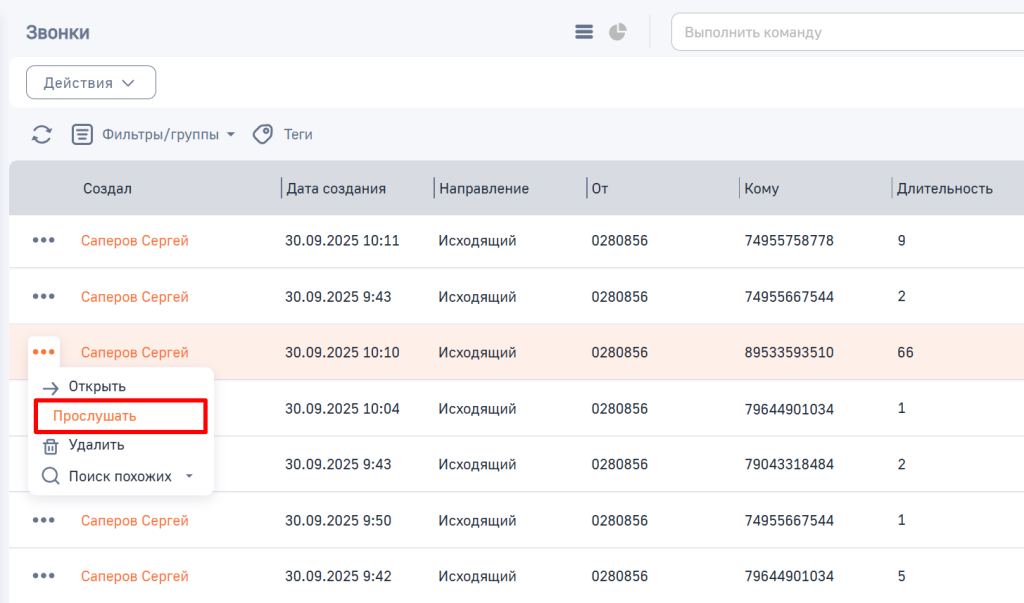Open three-dot menu for 30.09.2025 9:50 call

click(x=43, y=520)
